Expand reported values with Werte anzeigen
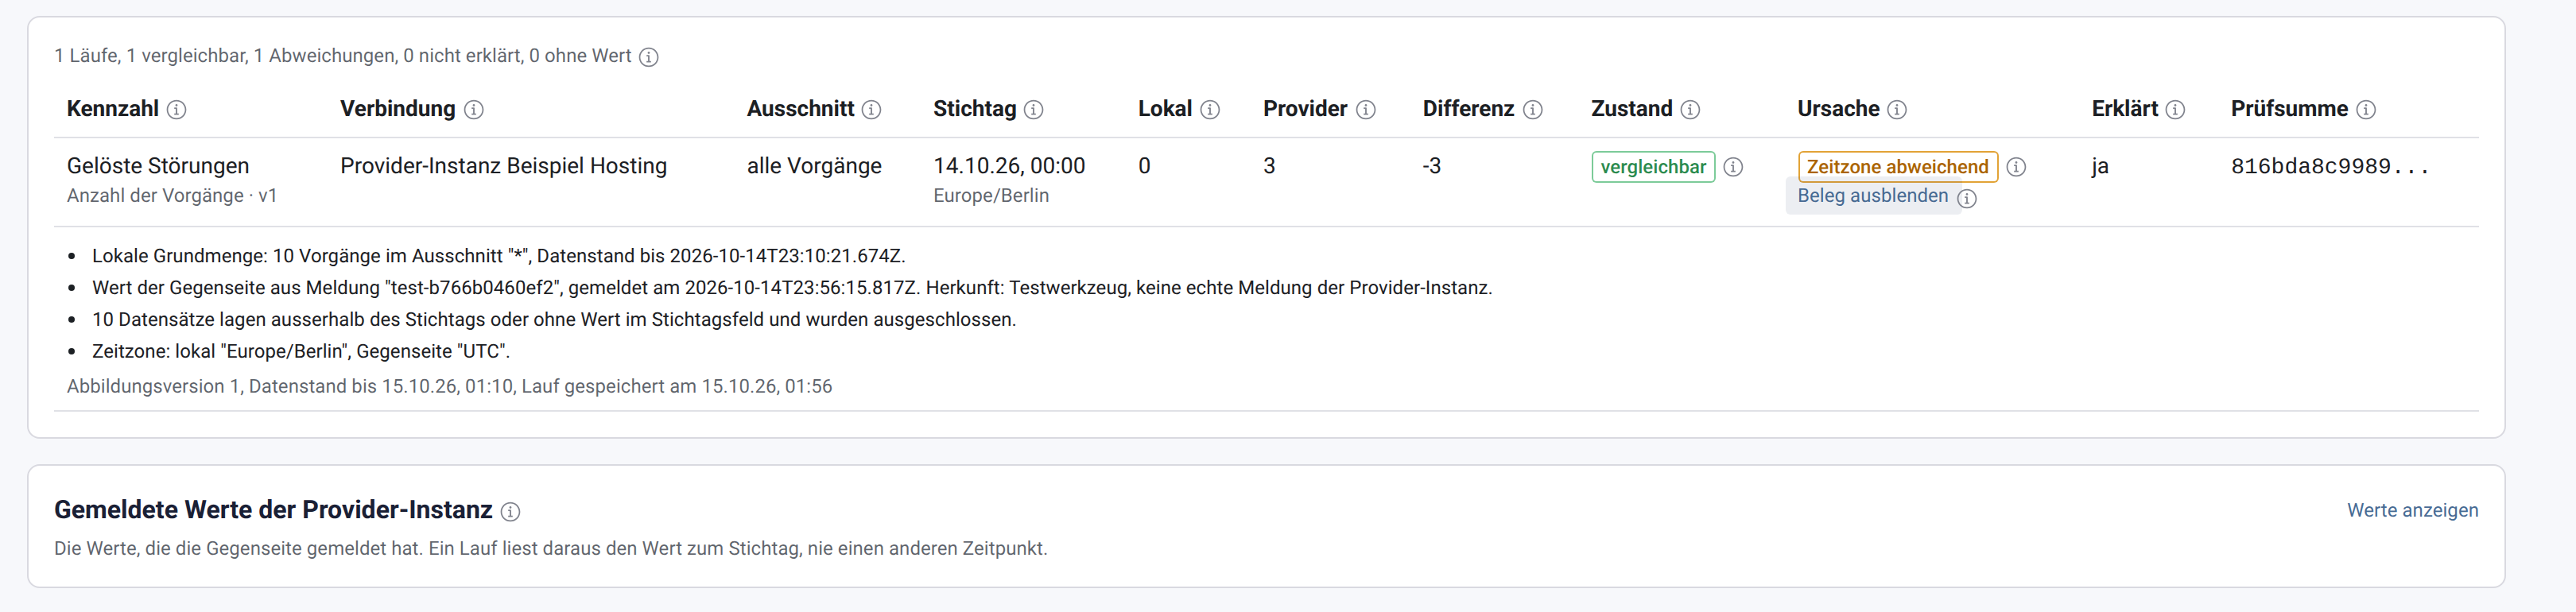 pos(2413,510)
